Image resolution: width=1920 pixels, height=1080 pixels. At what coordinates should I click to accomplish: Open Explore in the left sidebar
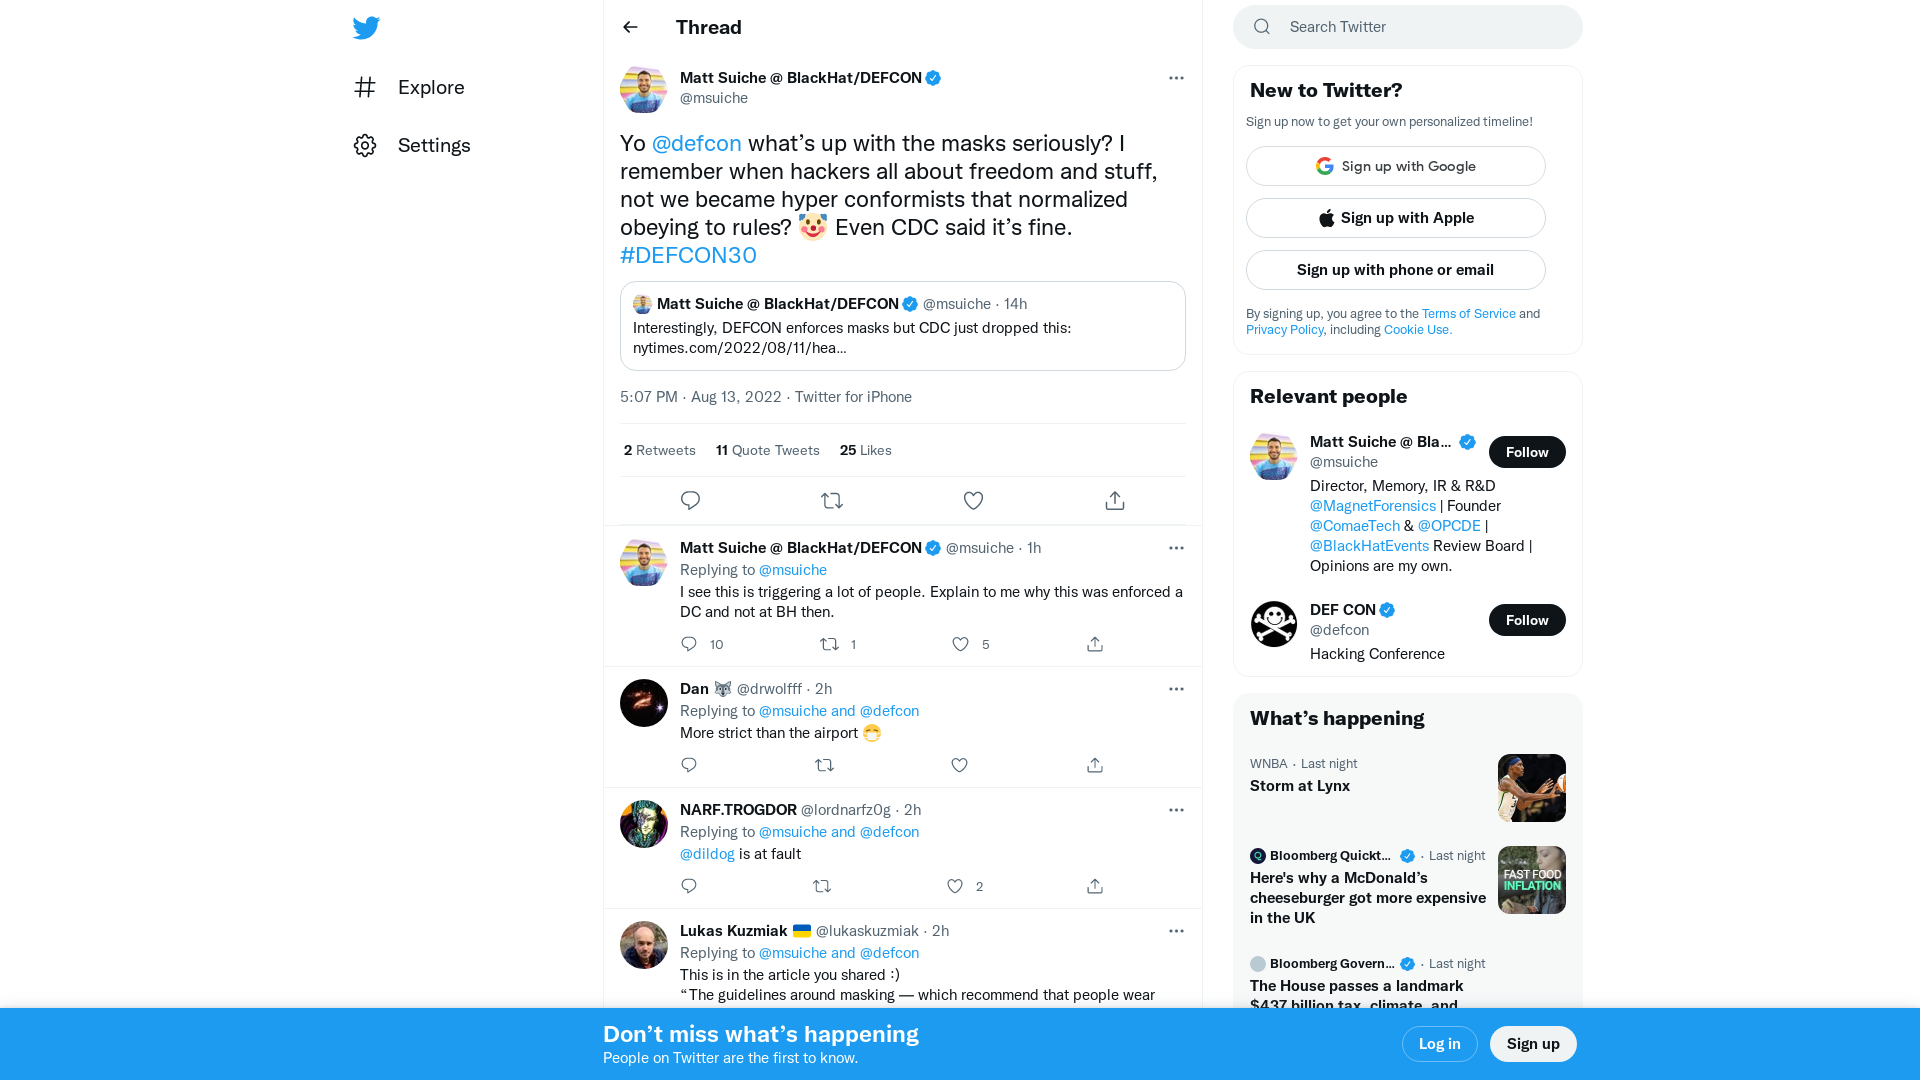(x=430, y=87)
